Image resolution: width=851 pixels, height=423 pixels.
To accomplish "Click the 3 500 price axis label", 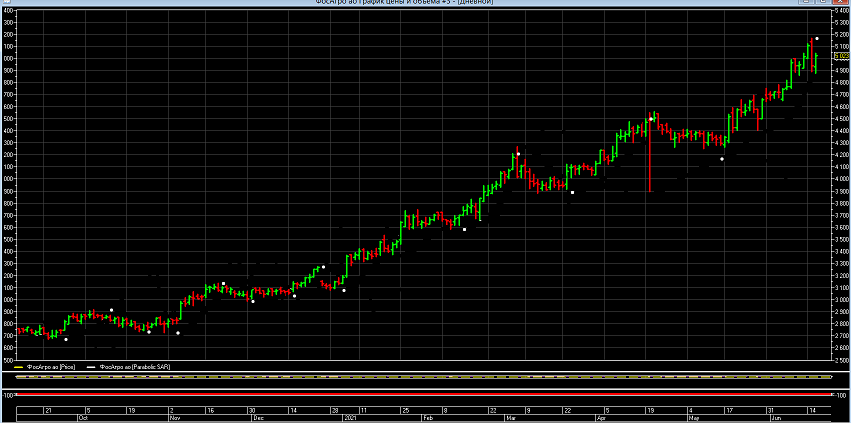I will pyautogui.click(x=841, y=239).
